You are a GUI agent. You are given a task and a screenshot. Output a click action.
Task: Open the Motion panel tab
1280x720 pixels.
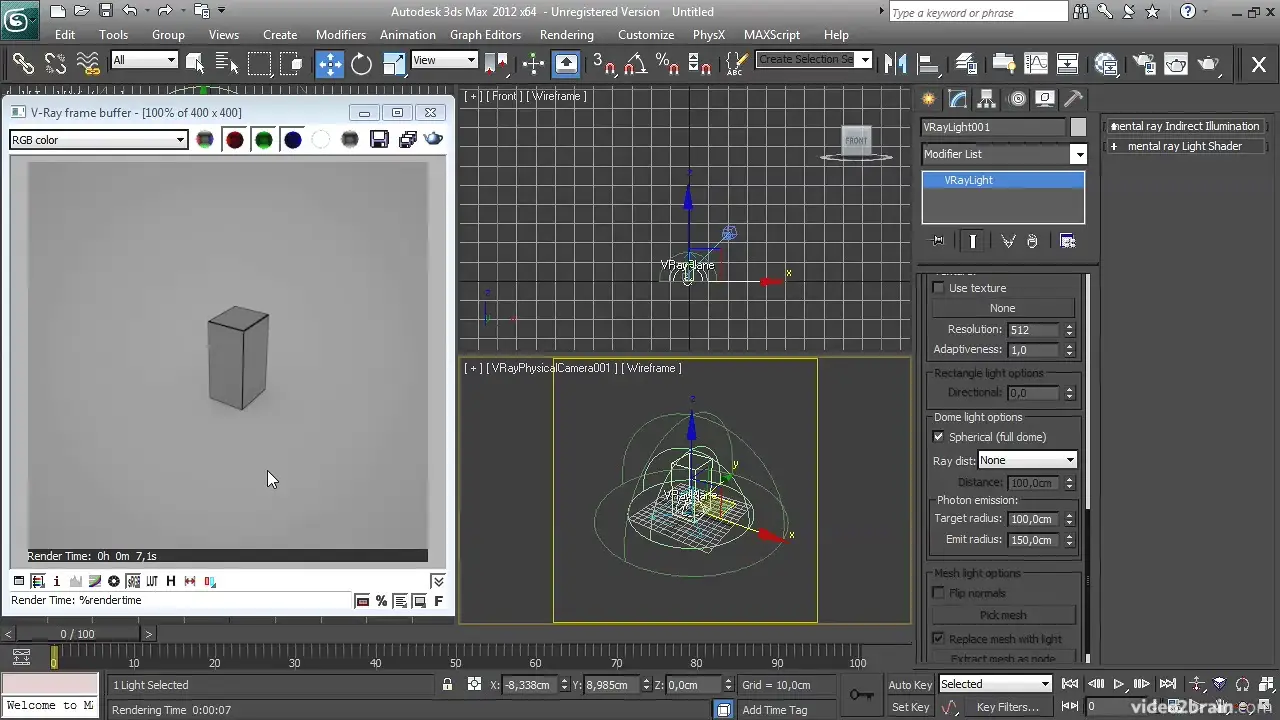(x=1017, y=99)
